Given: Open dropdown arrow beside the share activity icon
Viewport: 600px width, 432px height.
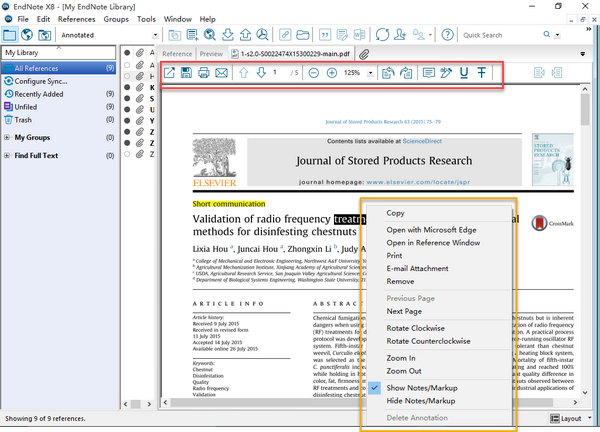Looking at the screenshot, I should 430,35.
